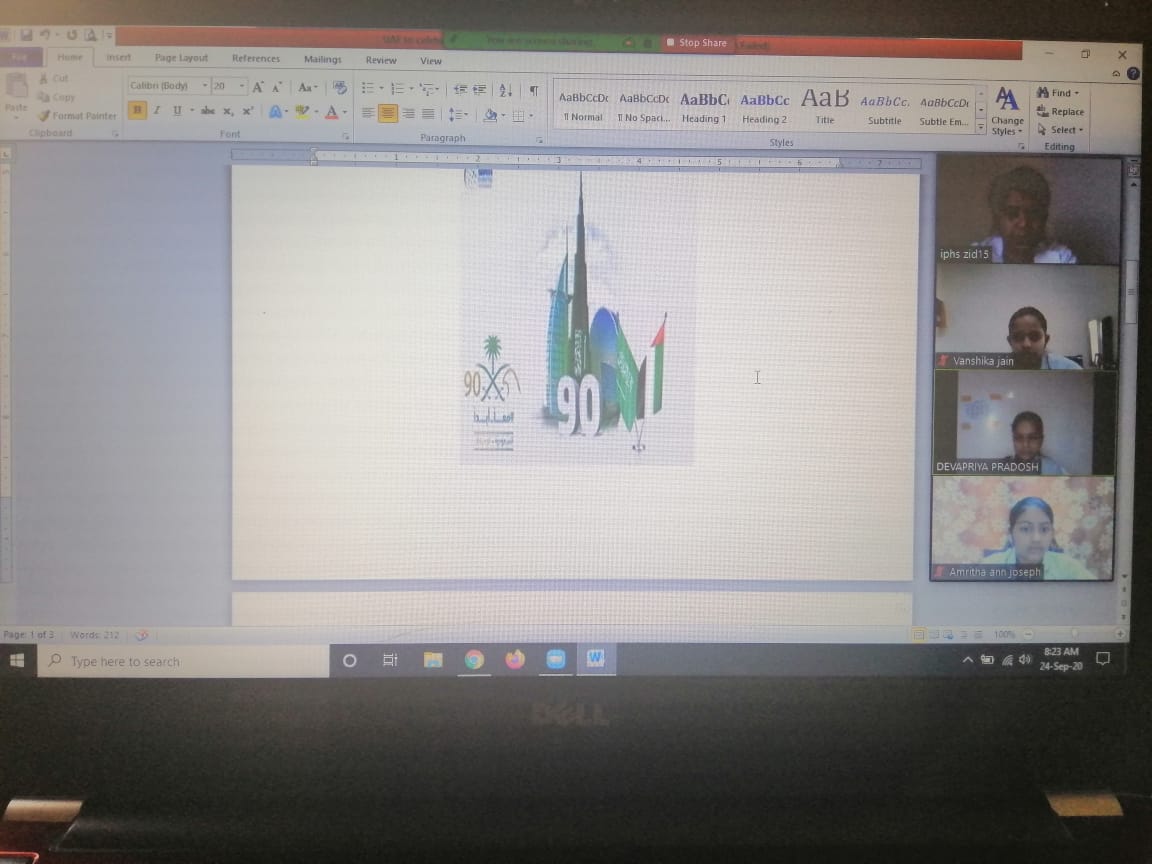The height and width of the screenshot is (864, 1152).
Task: Open the notification center icon
Action: coord(1103,659)
